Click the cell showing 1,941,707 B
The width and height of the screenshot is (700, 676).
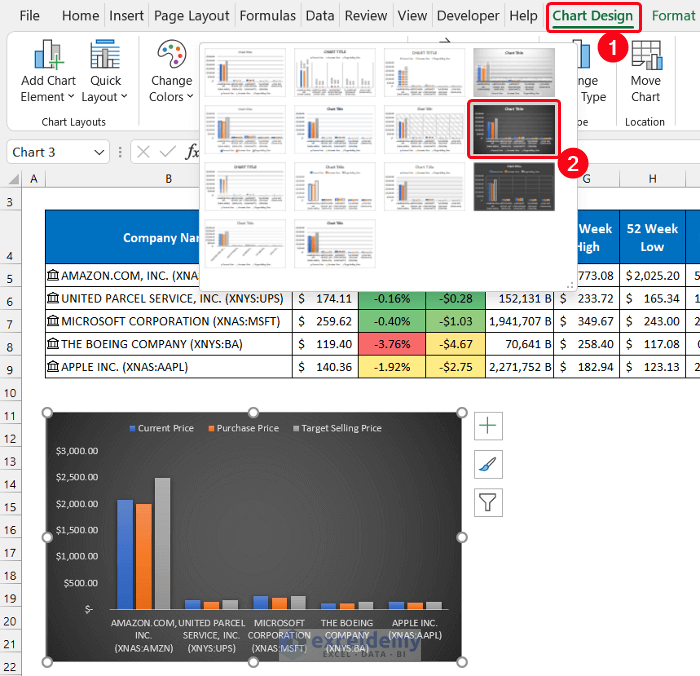coord(520,321)
